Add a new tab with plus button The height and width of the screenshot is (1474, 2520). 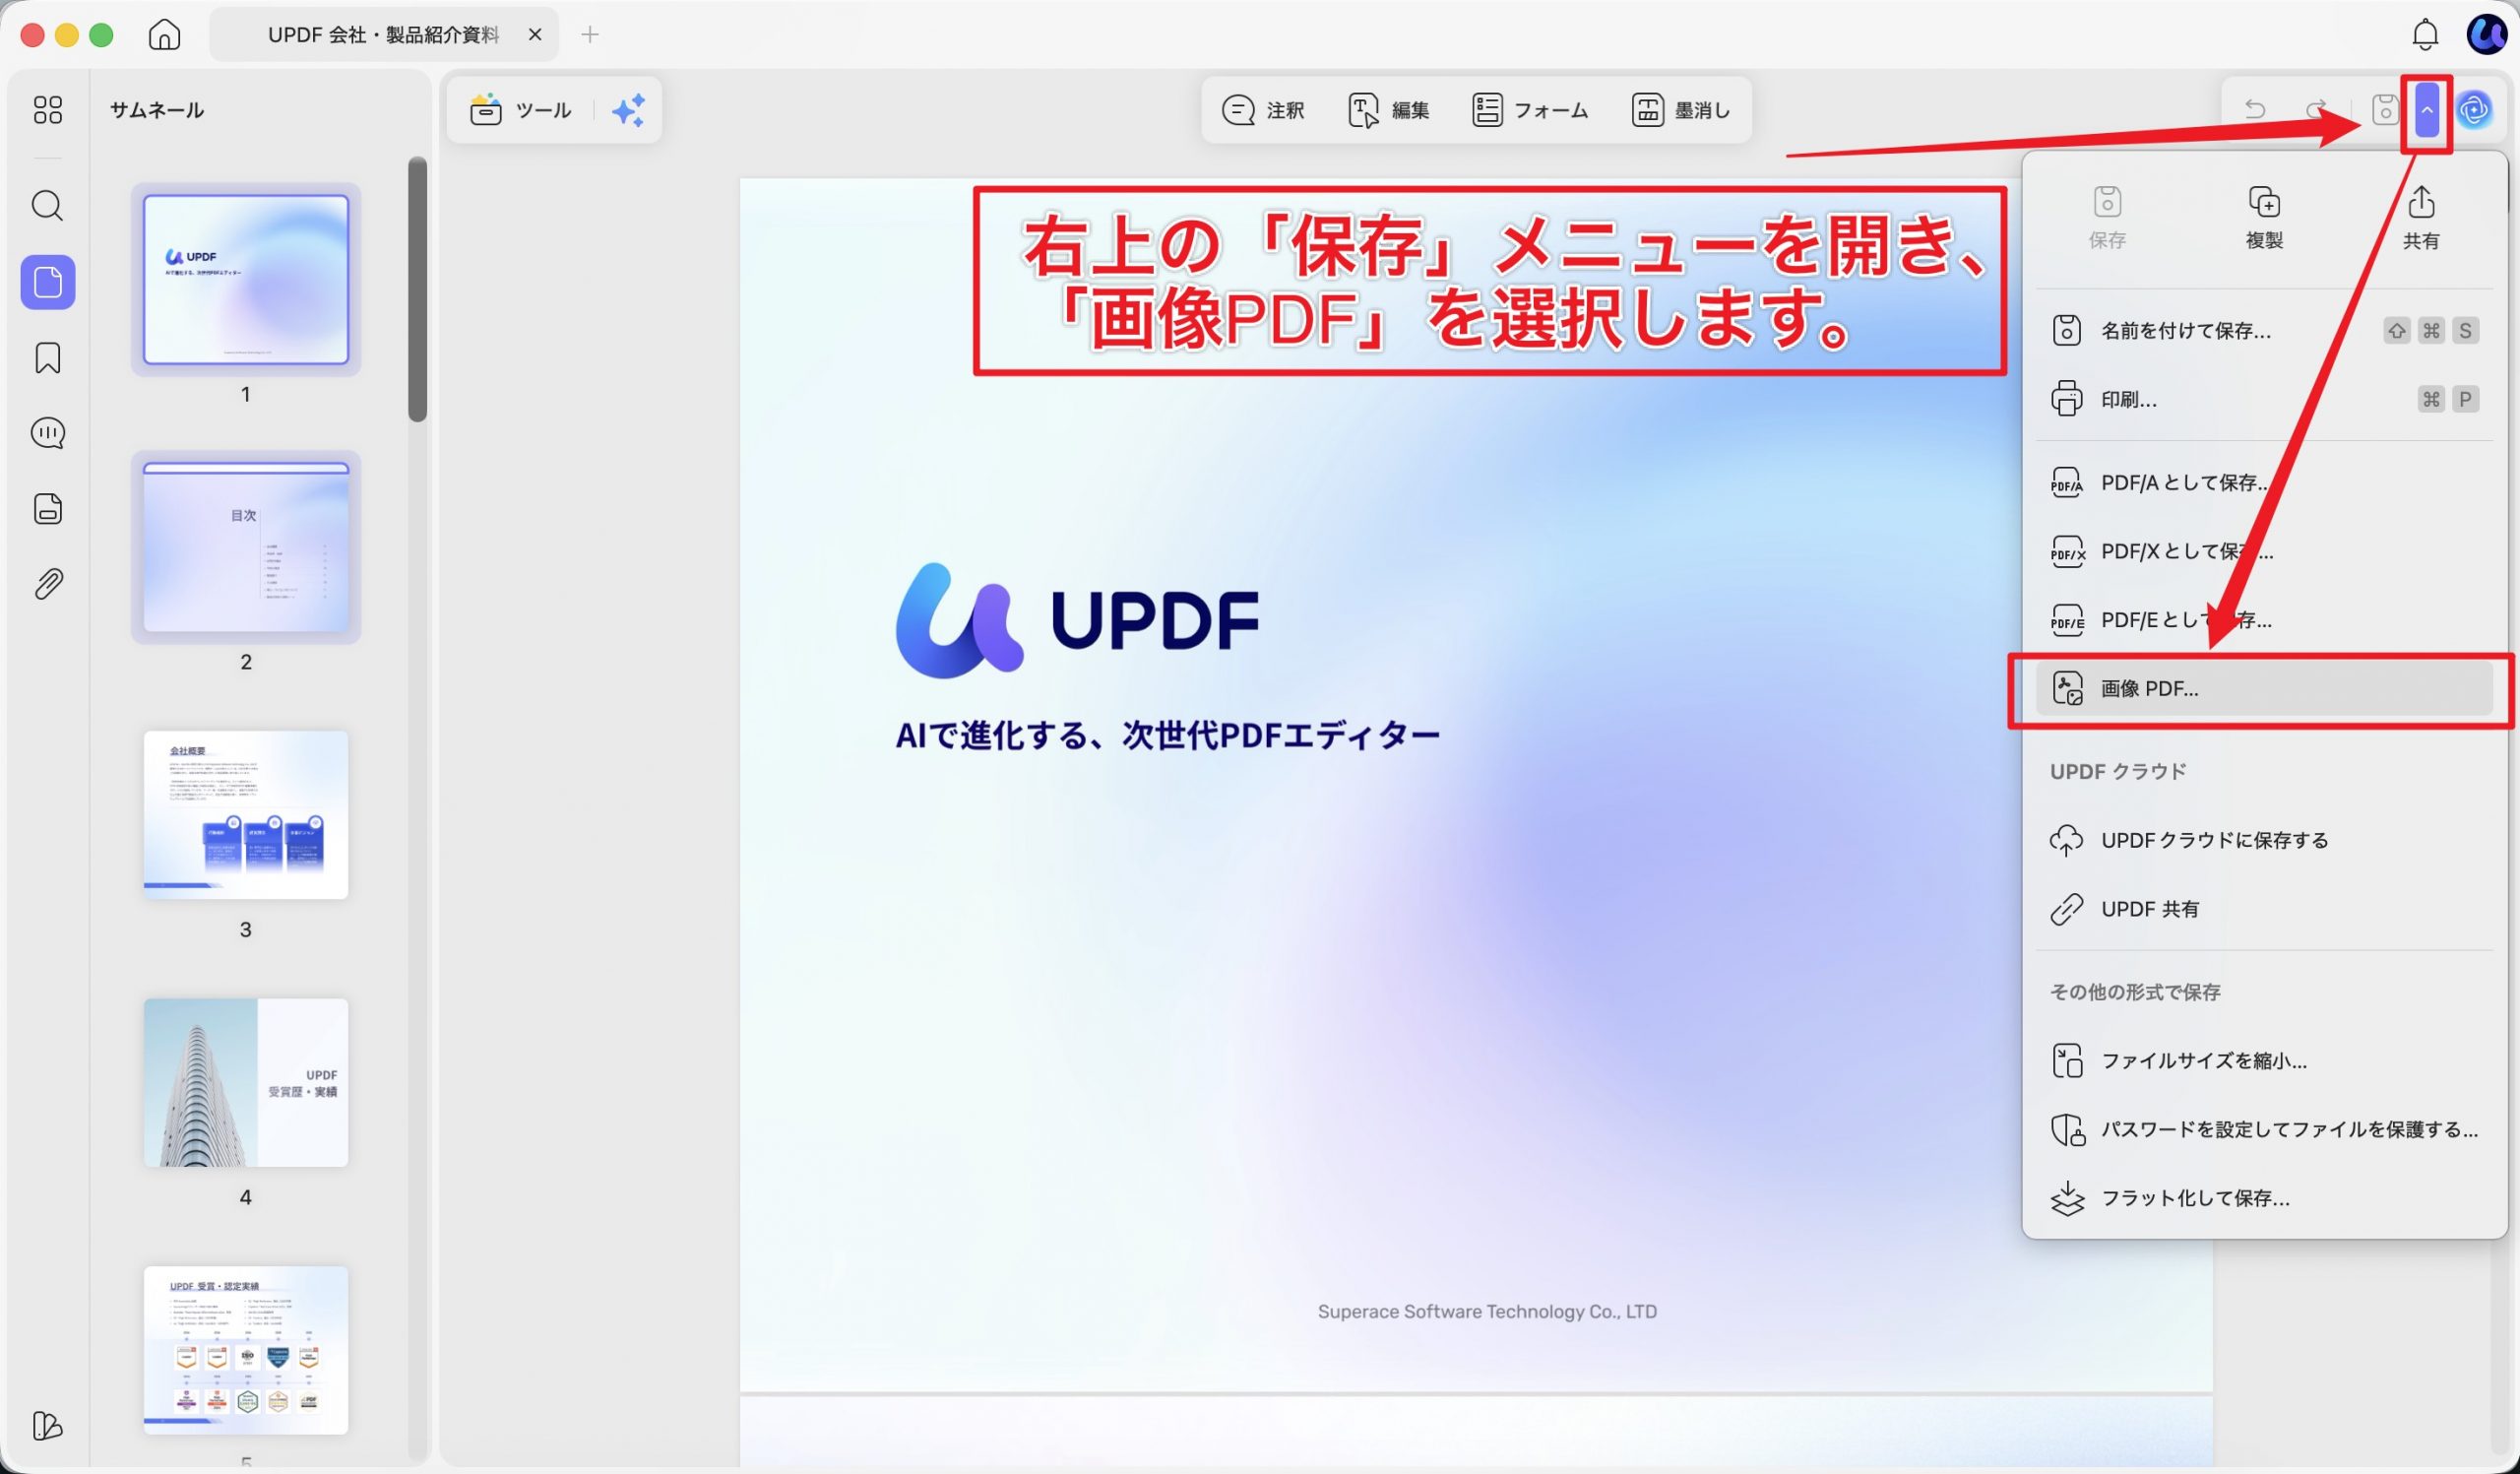coord(590,35)
